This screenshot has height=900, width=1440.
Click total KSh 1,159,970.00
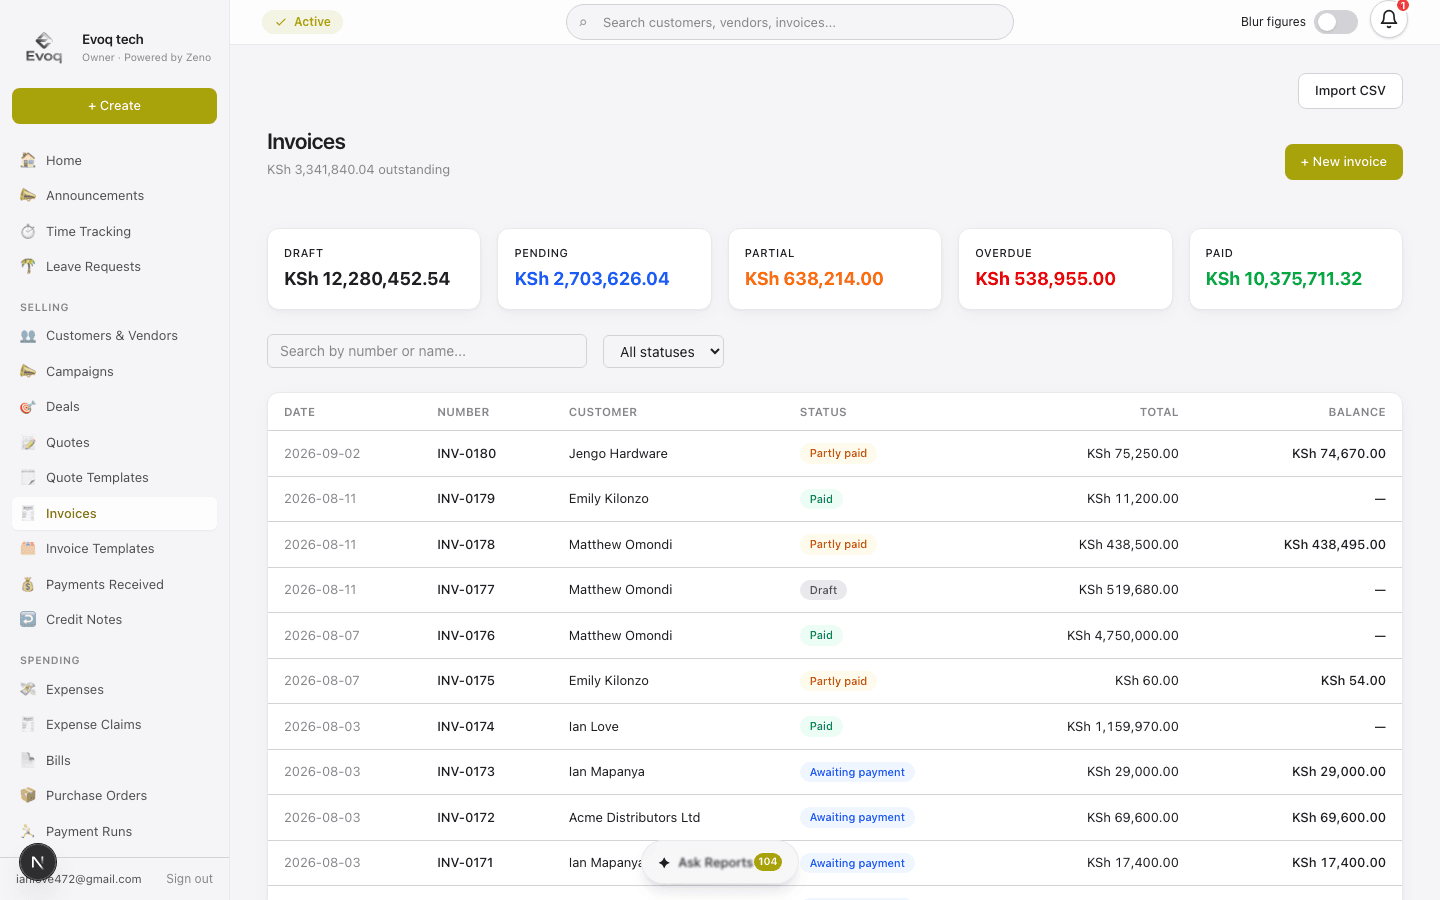point(1122,727)
